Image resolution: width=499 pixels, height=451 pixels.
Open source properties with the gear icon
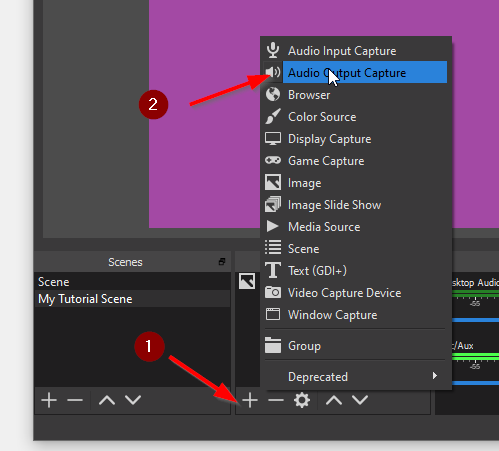tap(302, 400)
